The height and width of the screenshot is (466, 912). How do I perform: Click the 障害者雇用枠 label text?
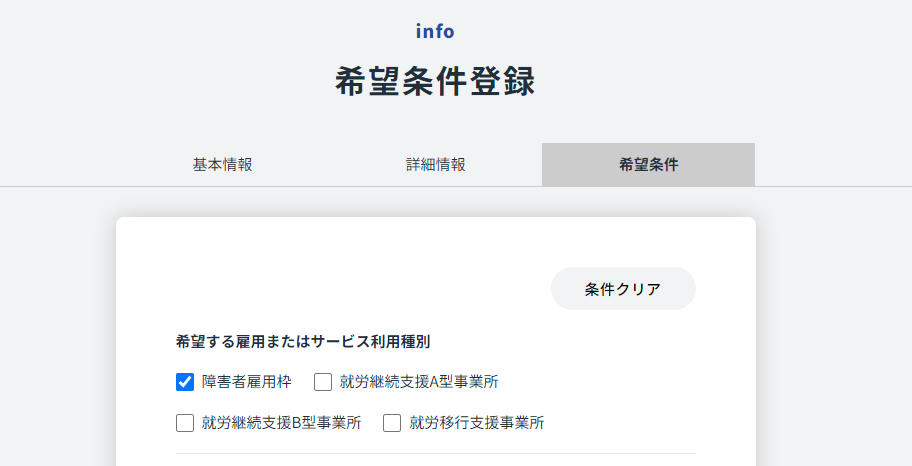(x=247, y=382)
